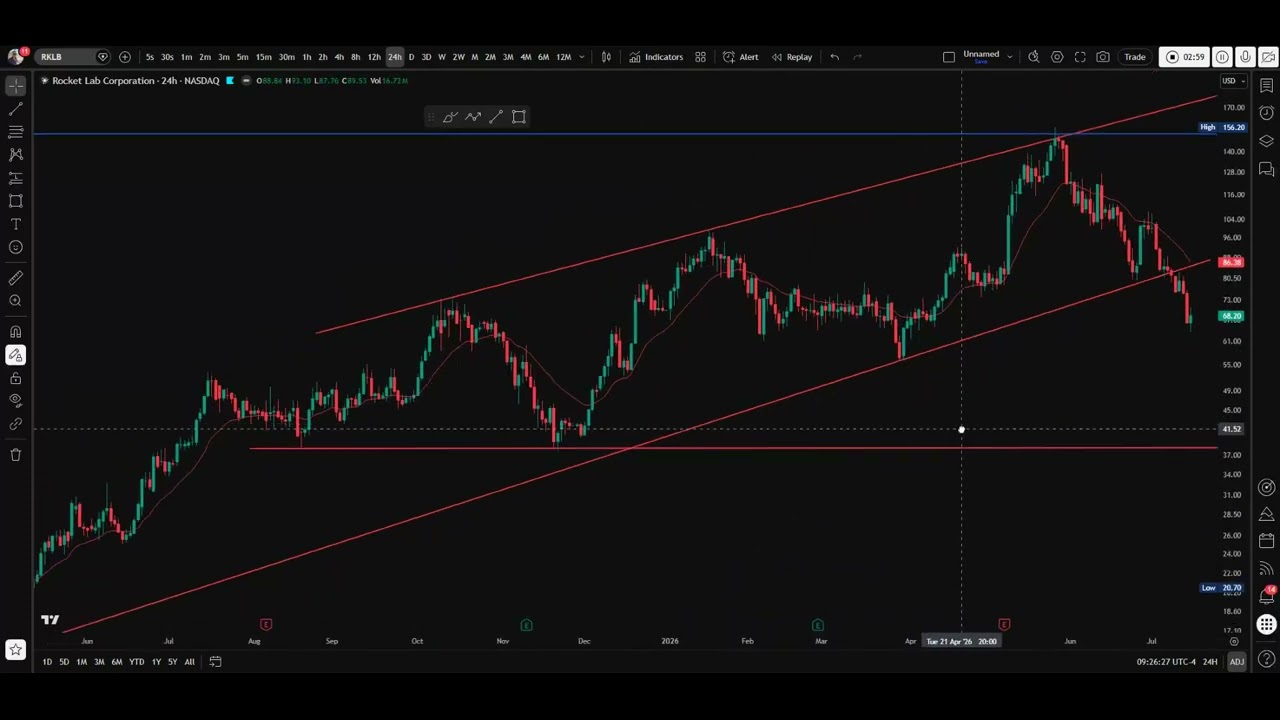The image size is (1280, 720).
Task: Open the object tree layers panel
Action: pos(1266,141)
